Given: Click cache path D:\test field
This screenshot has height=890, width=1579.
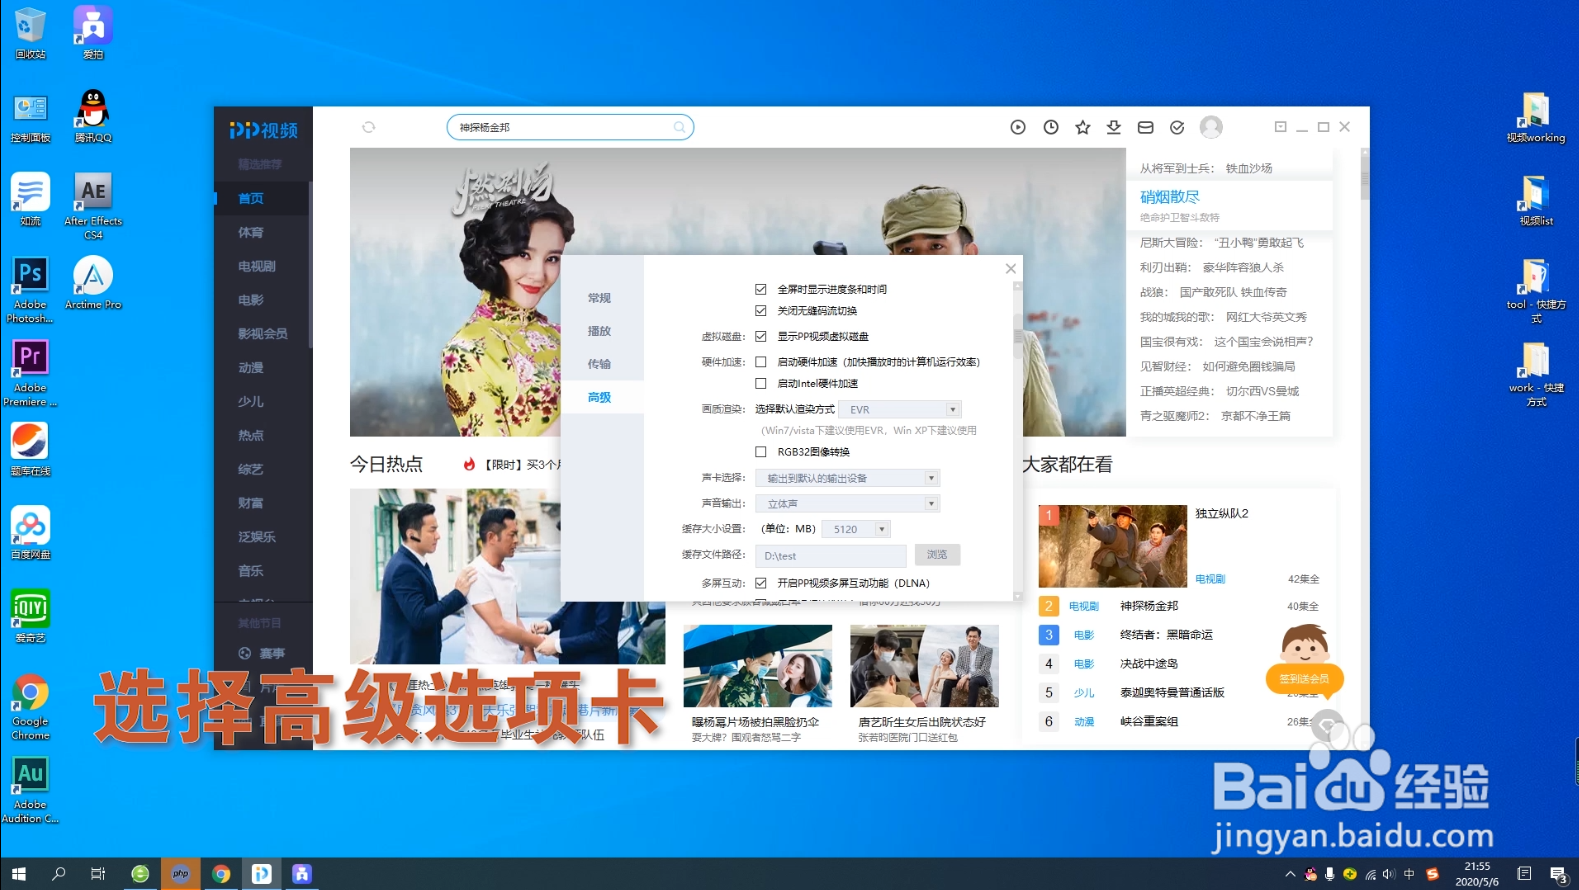Looking at the screenshot, I should [x=831, y=556].
